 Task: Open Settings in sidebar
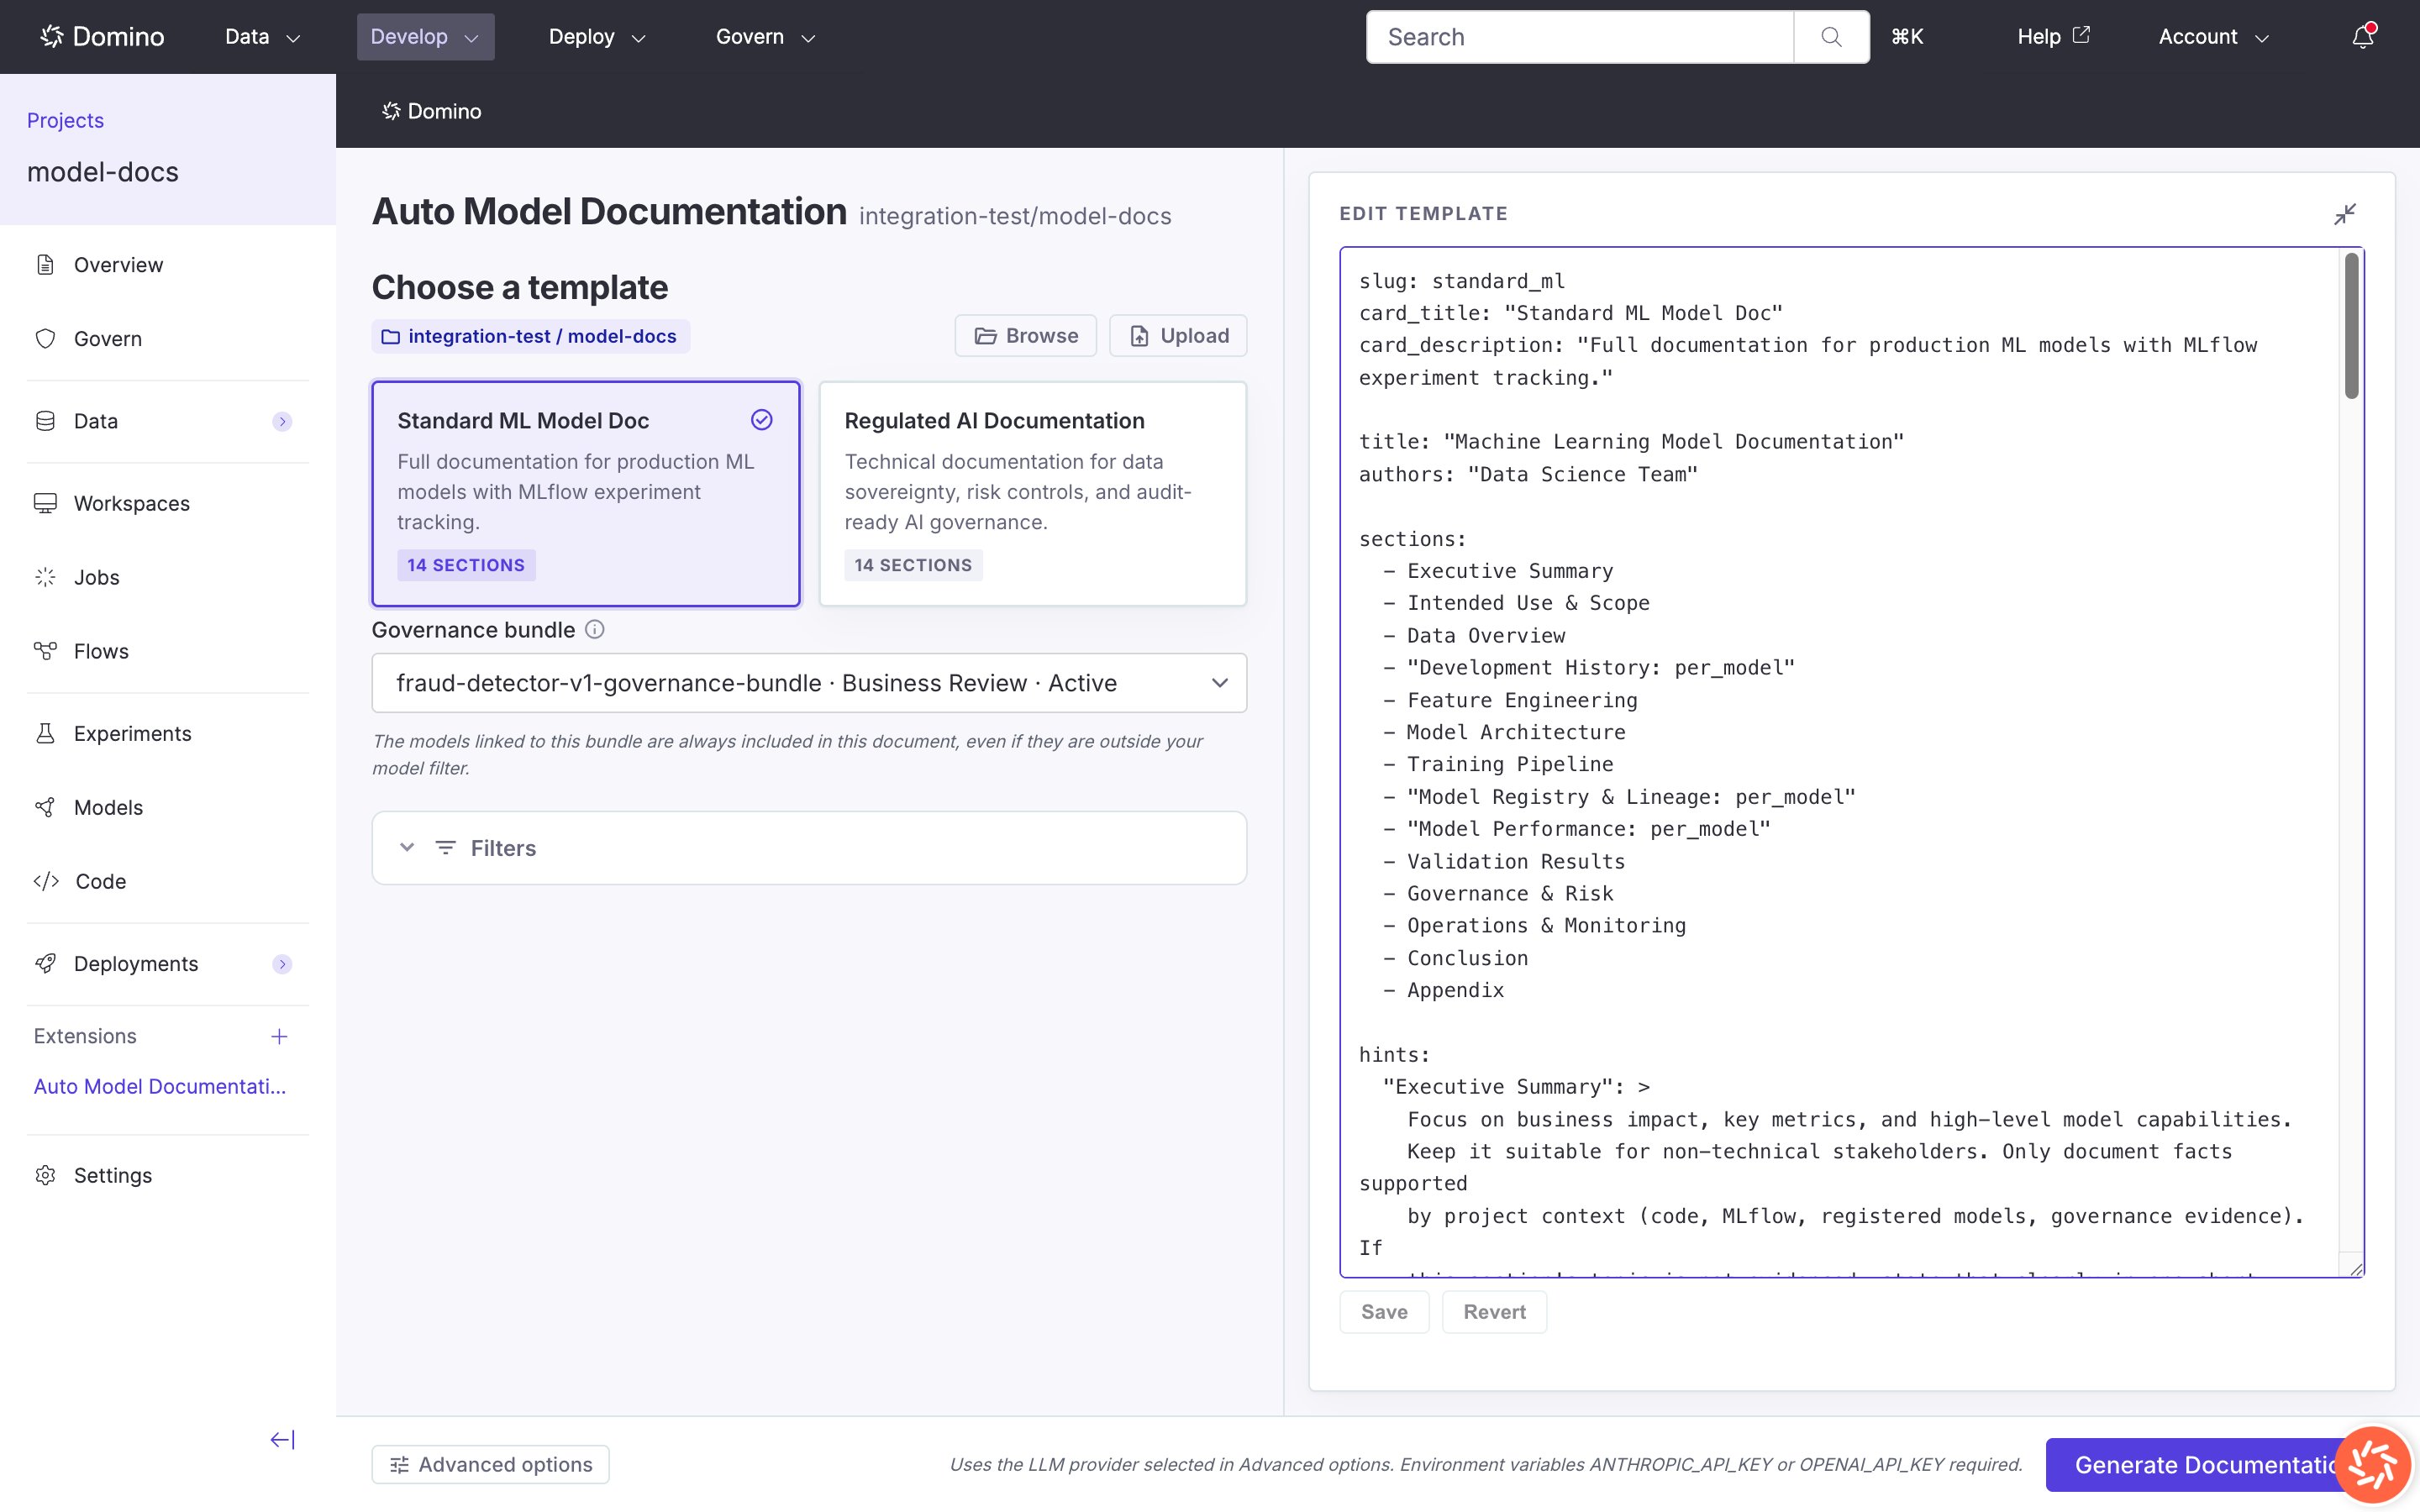113,1175
